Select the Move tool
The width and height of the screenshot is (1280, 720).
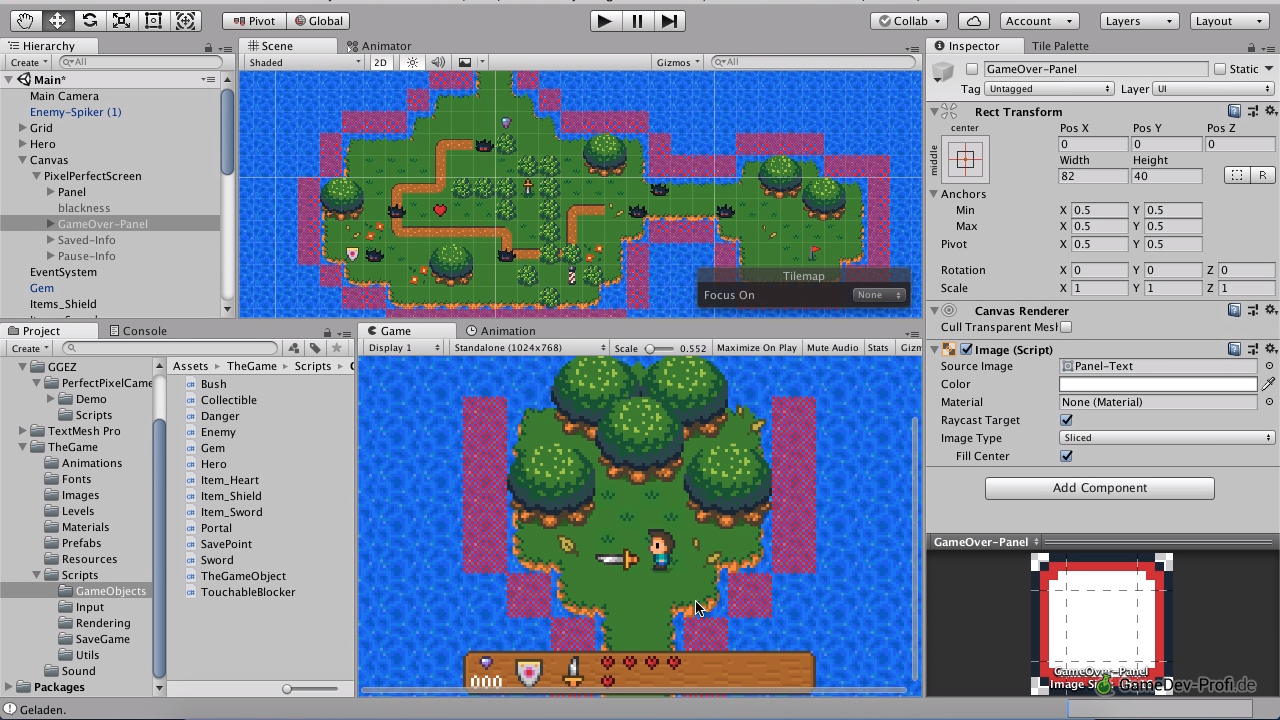57,20
